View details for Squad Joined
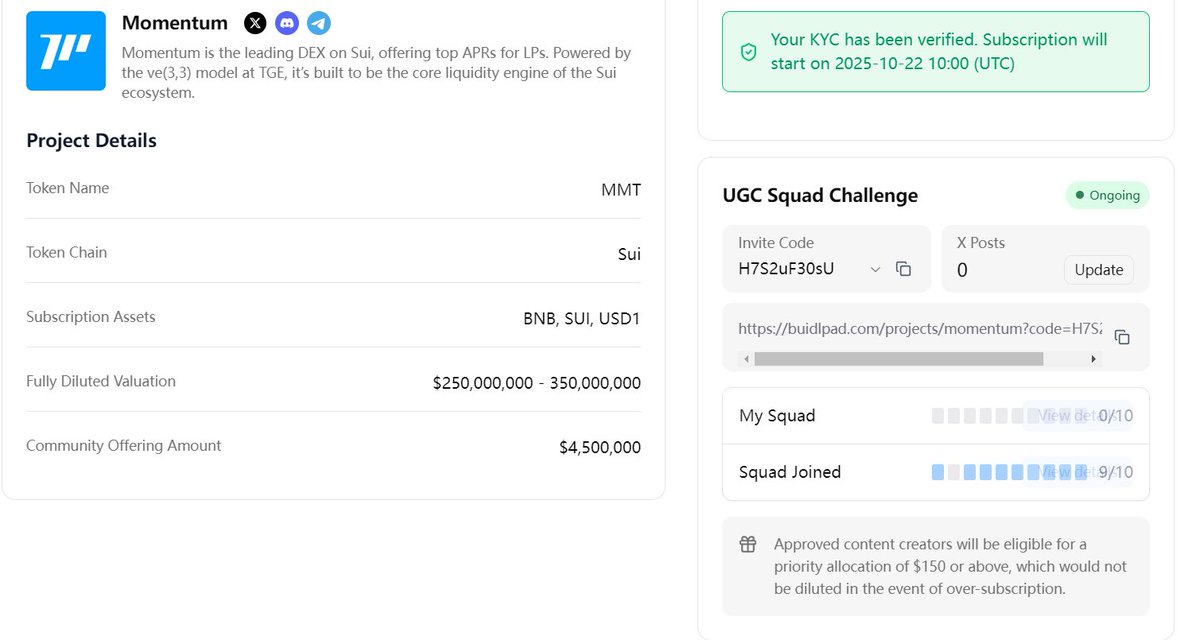Screen dimensions: 1200x640 (1065, 472)
